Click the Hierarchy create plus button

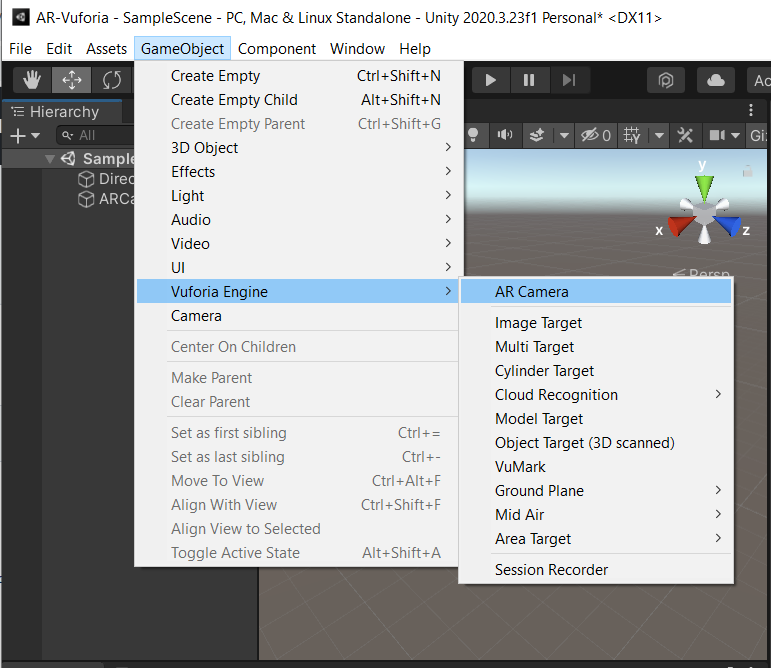coord(18,135)
